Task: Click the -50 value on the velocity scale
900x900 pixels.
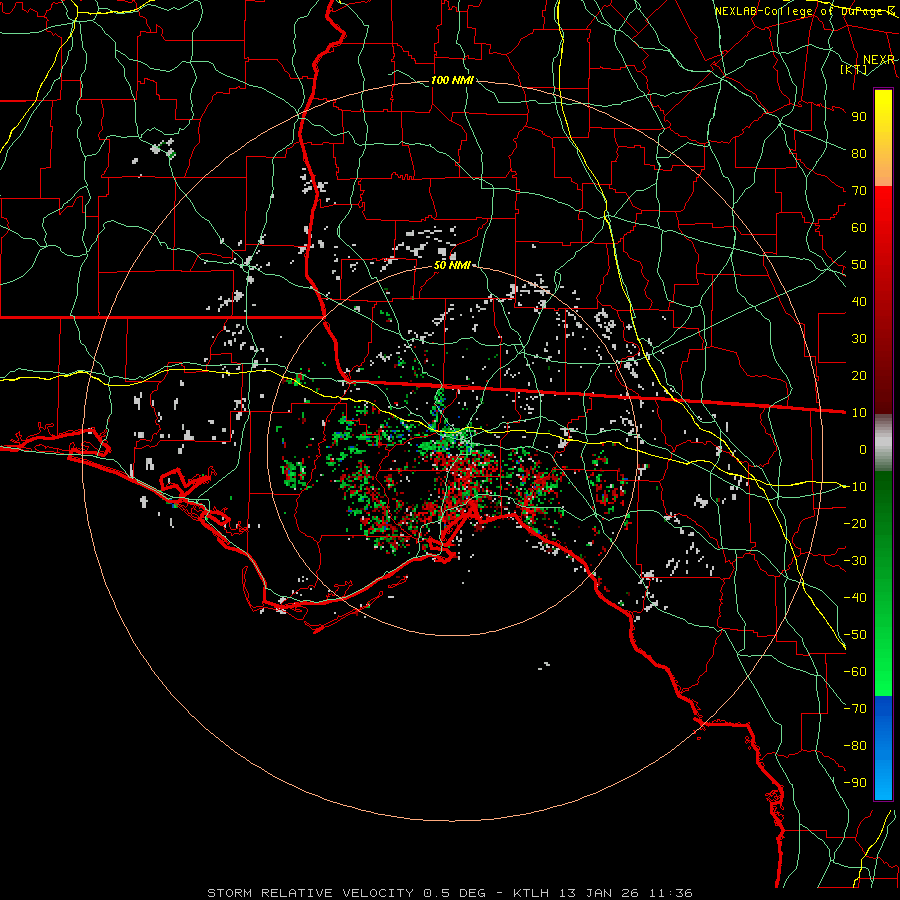Action: click(855, 635)
